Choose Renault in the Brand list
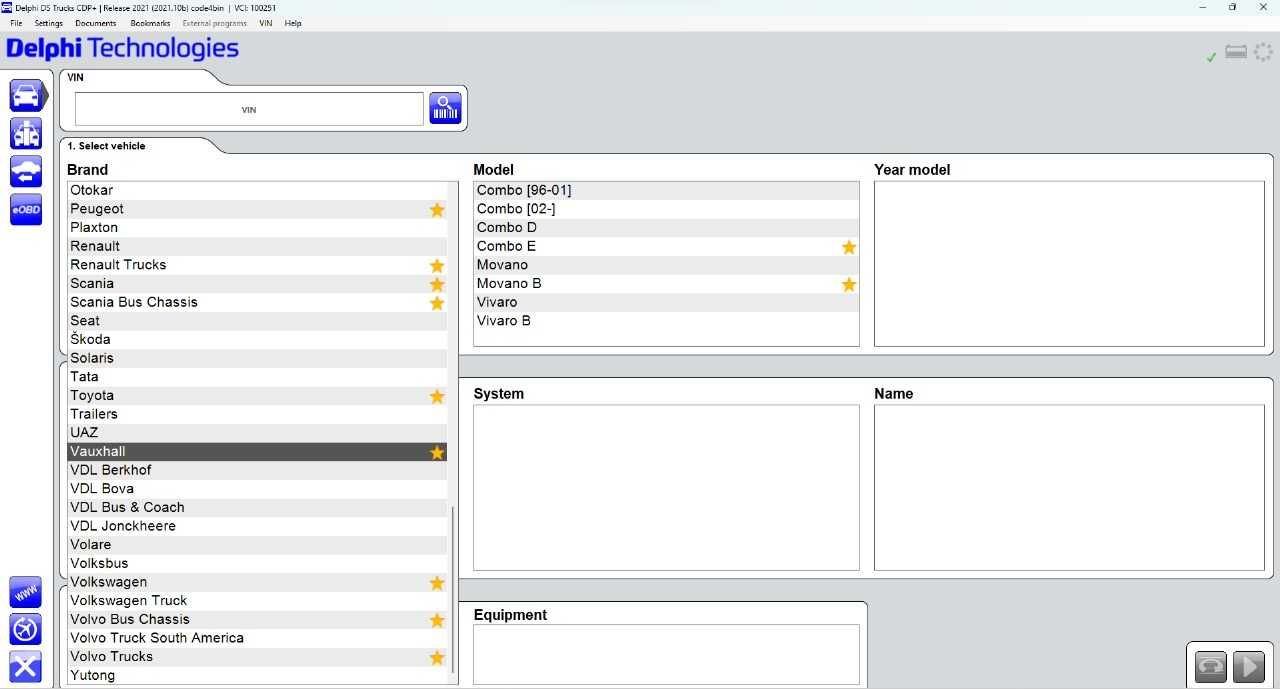The width and height of the screenshot is (1280, 689). (x=257, y=246)
